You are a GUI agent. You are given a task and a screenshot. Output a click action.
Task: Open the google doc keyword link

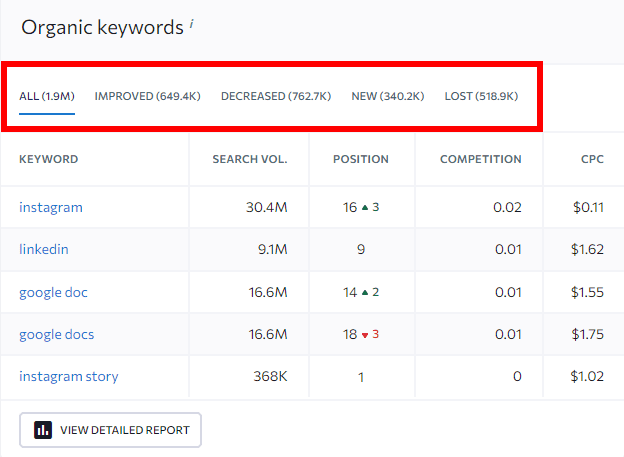53,293
